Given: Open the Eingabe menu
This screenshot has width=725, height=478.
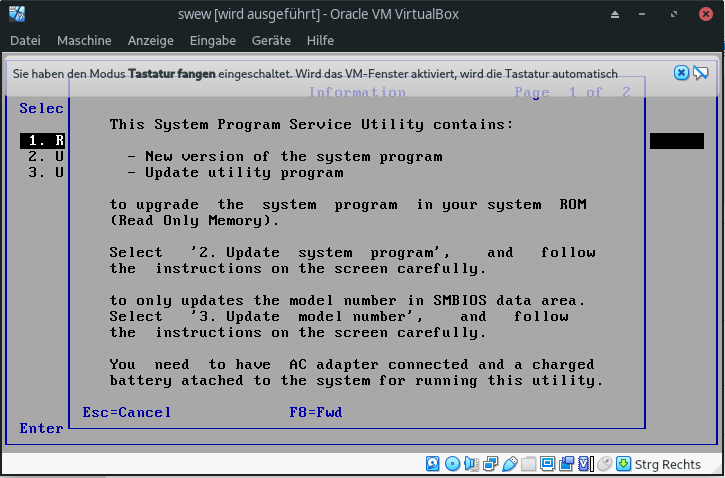Looking at the screenshot, I should [212, 40].
